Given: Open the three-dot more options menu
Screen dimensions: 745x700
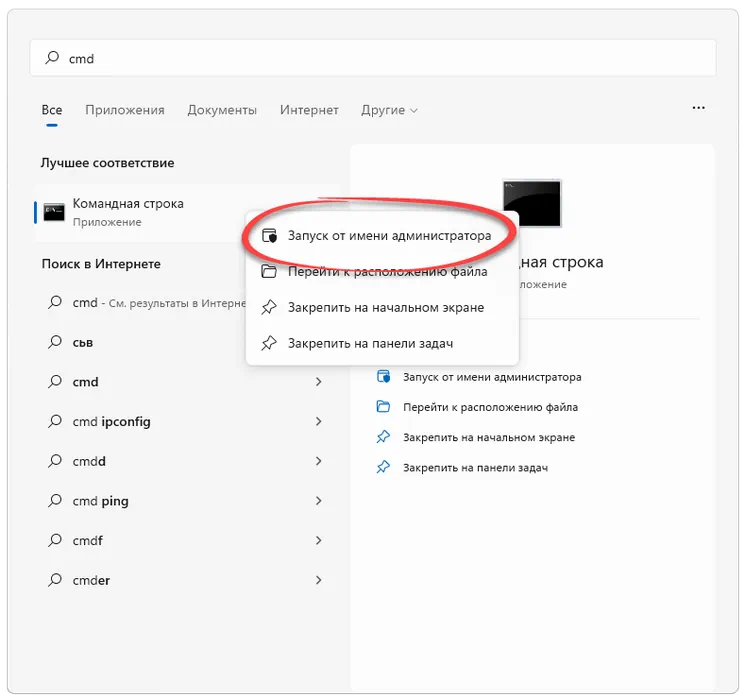Looking at the screenshot, I should point(698,108).
